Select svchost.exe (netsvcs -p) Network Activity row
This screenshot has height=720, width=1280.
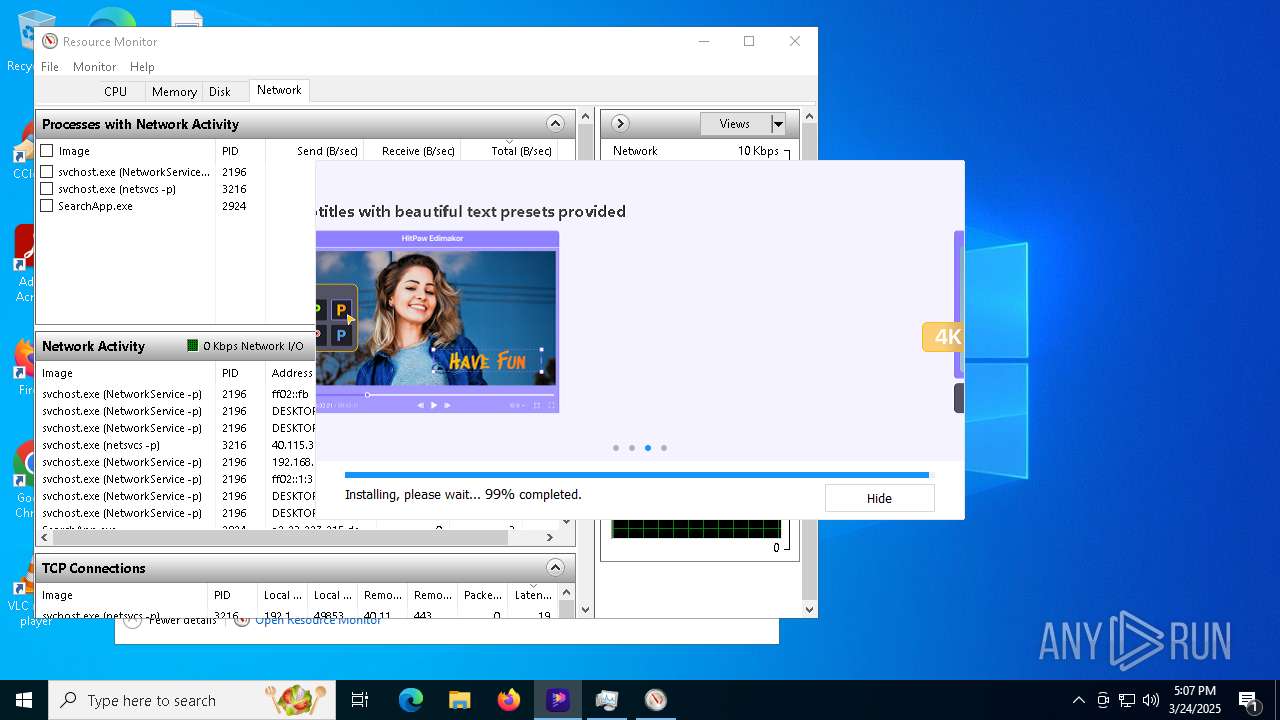coord(177,445)
